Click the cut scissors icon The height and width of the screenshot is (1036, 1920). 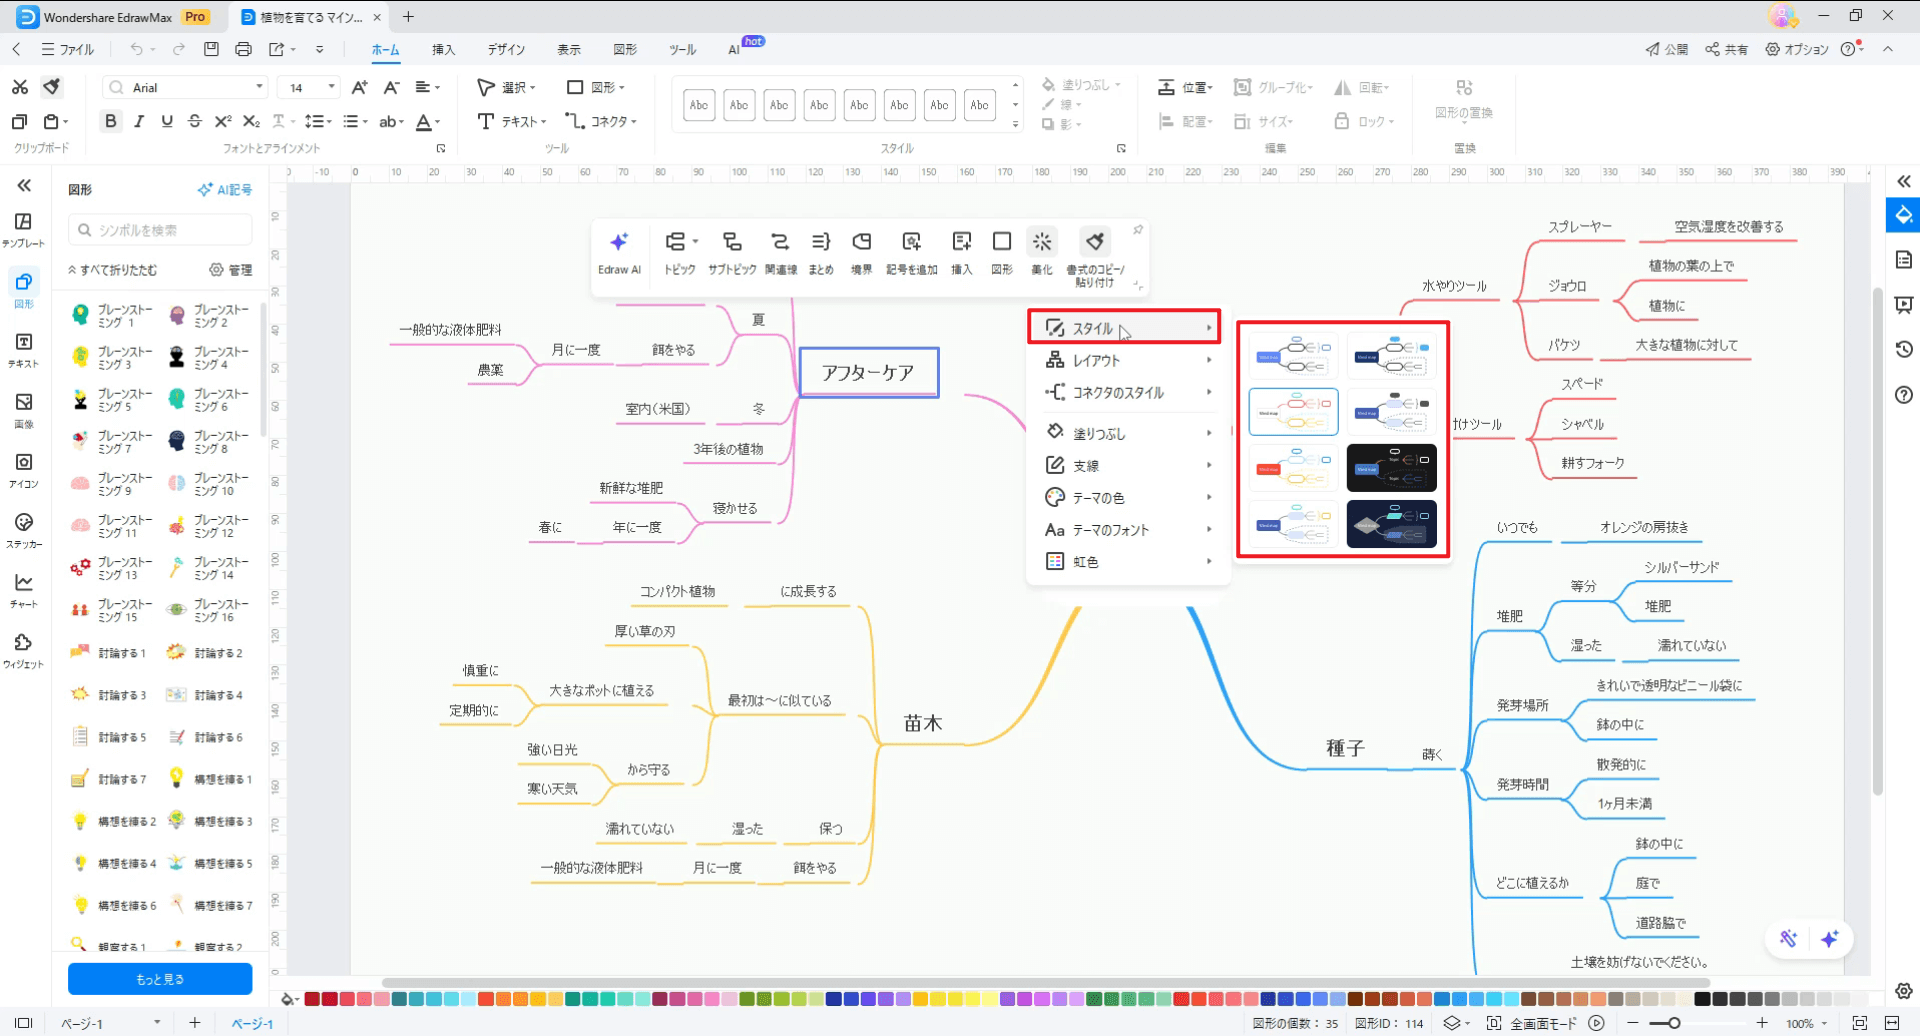(20, 87)
